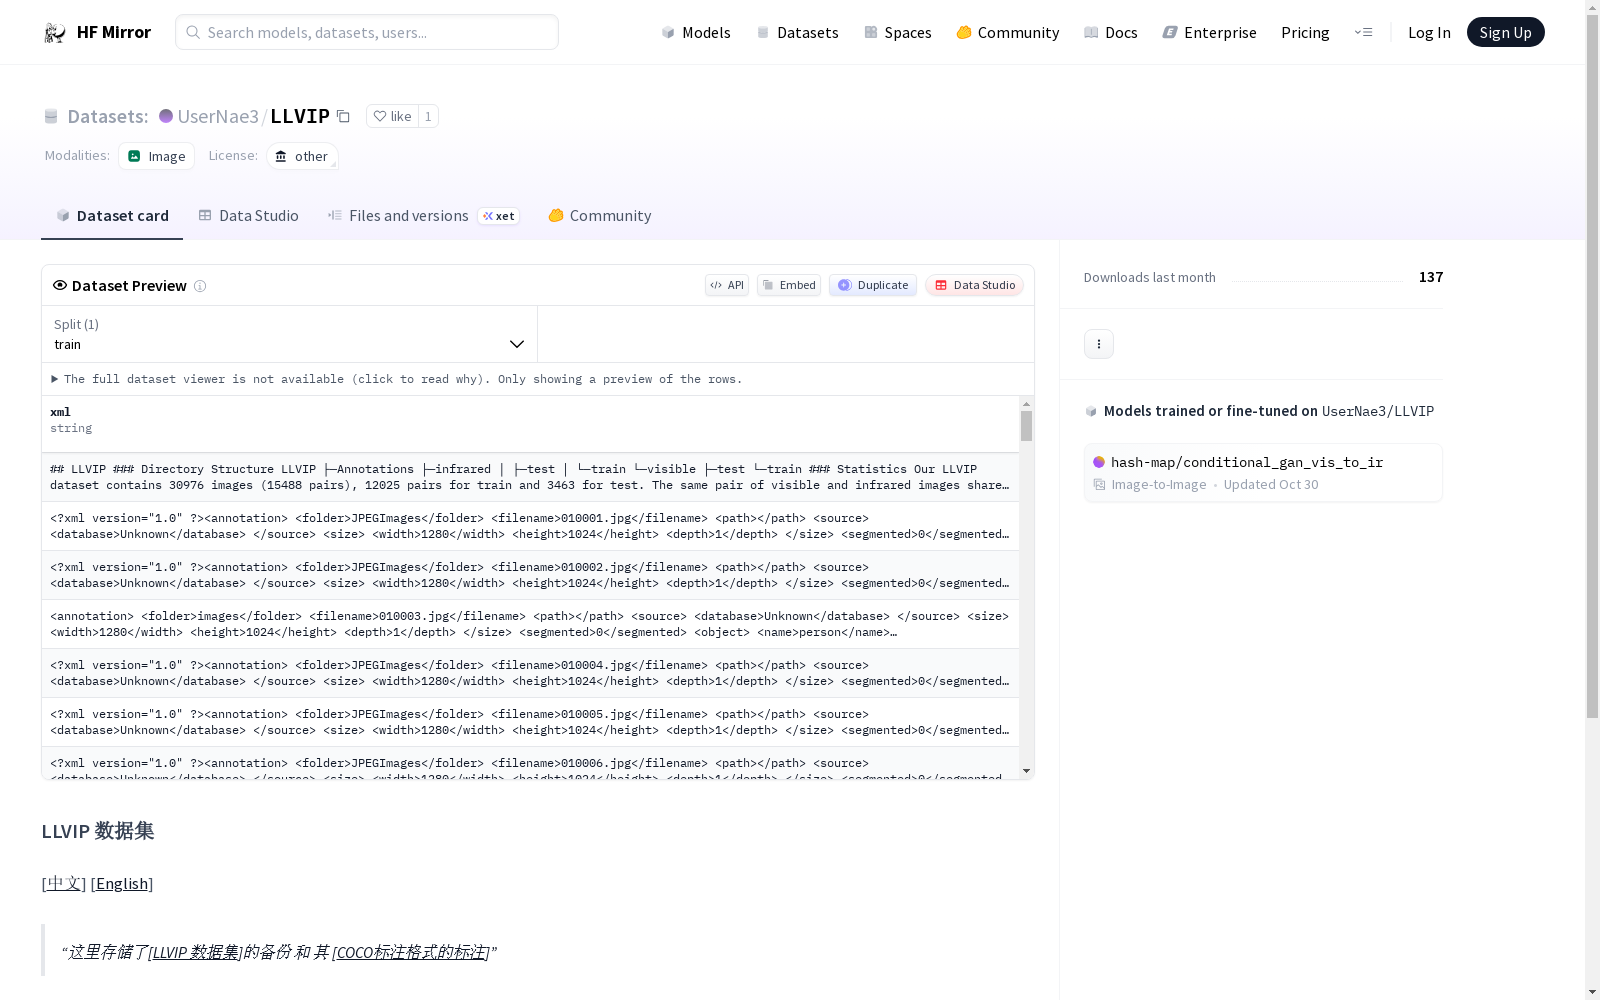Click the Dataset Preview eye icon
This screenshot has height=1000, width=1600.
[x=60, y=285]
